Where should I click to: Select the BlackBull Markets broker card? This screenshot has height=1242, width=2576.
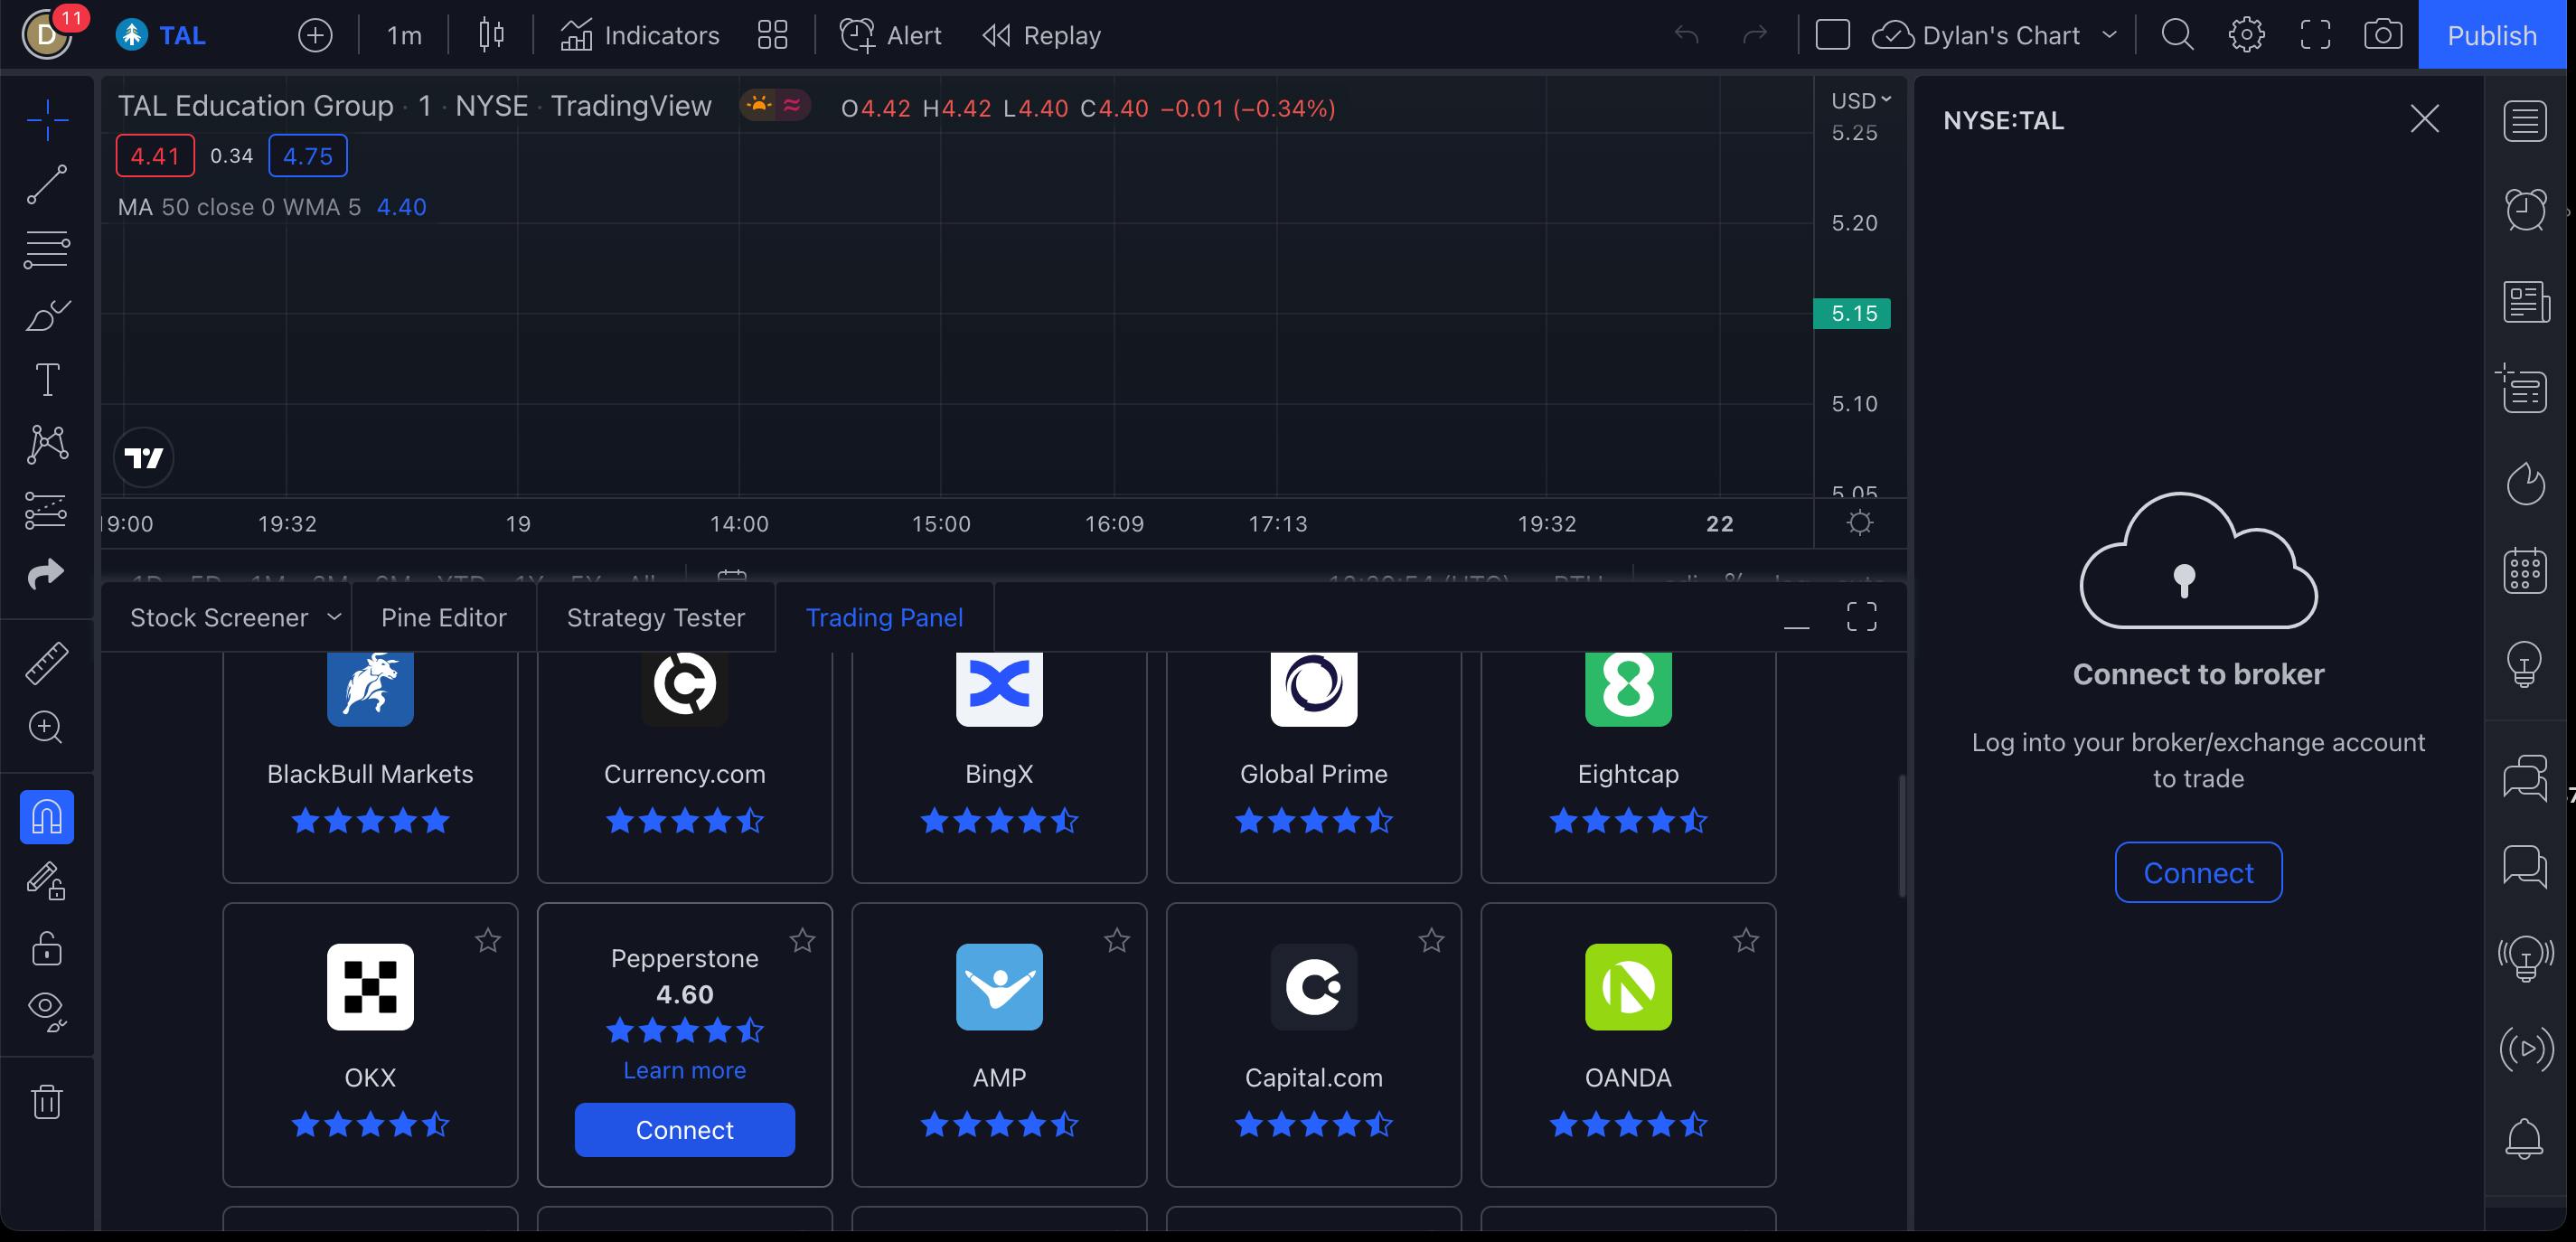pos(370,767)
